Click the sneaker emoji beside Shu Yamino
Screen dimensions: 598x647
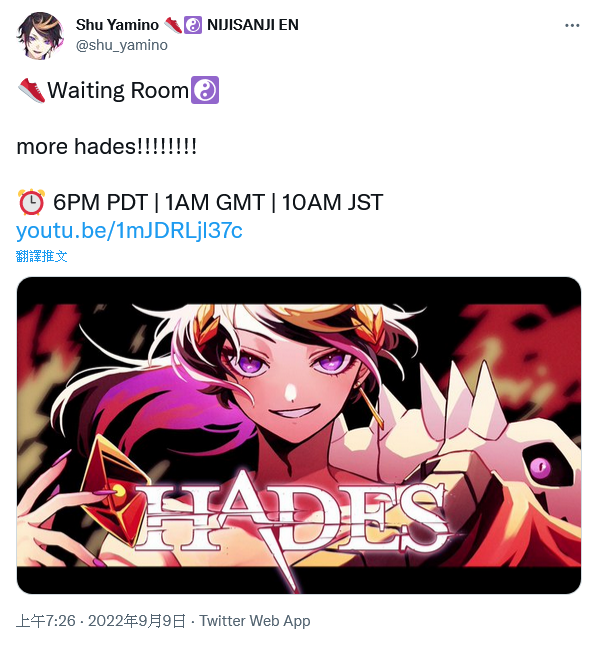click(173, 25)
